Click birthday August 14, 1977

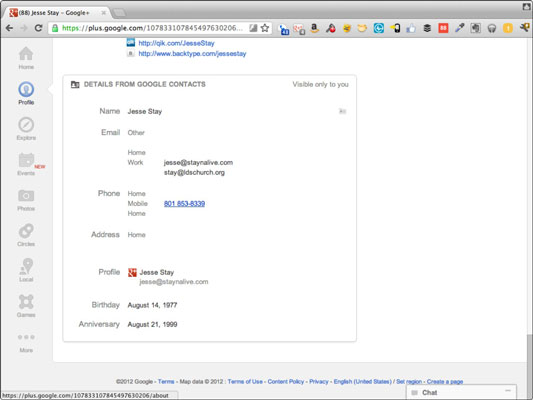[x=152, y=305]
